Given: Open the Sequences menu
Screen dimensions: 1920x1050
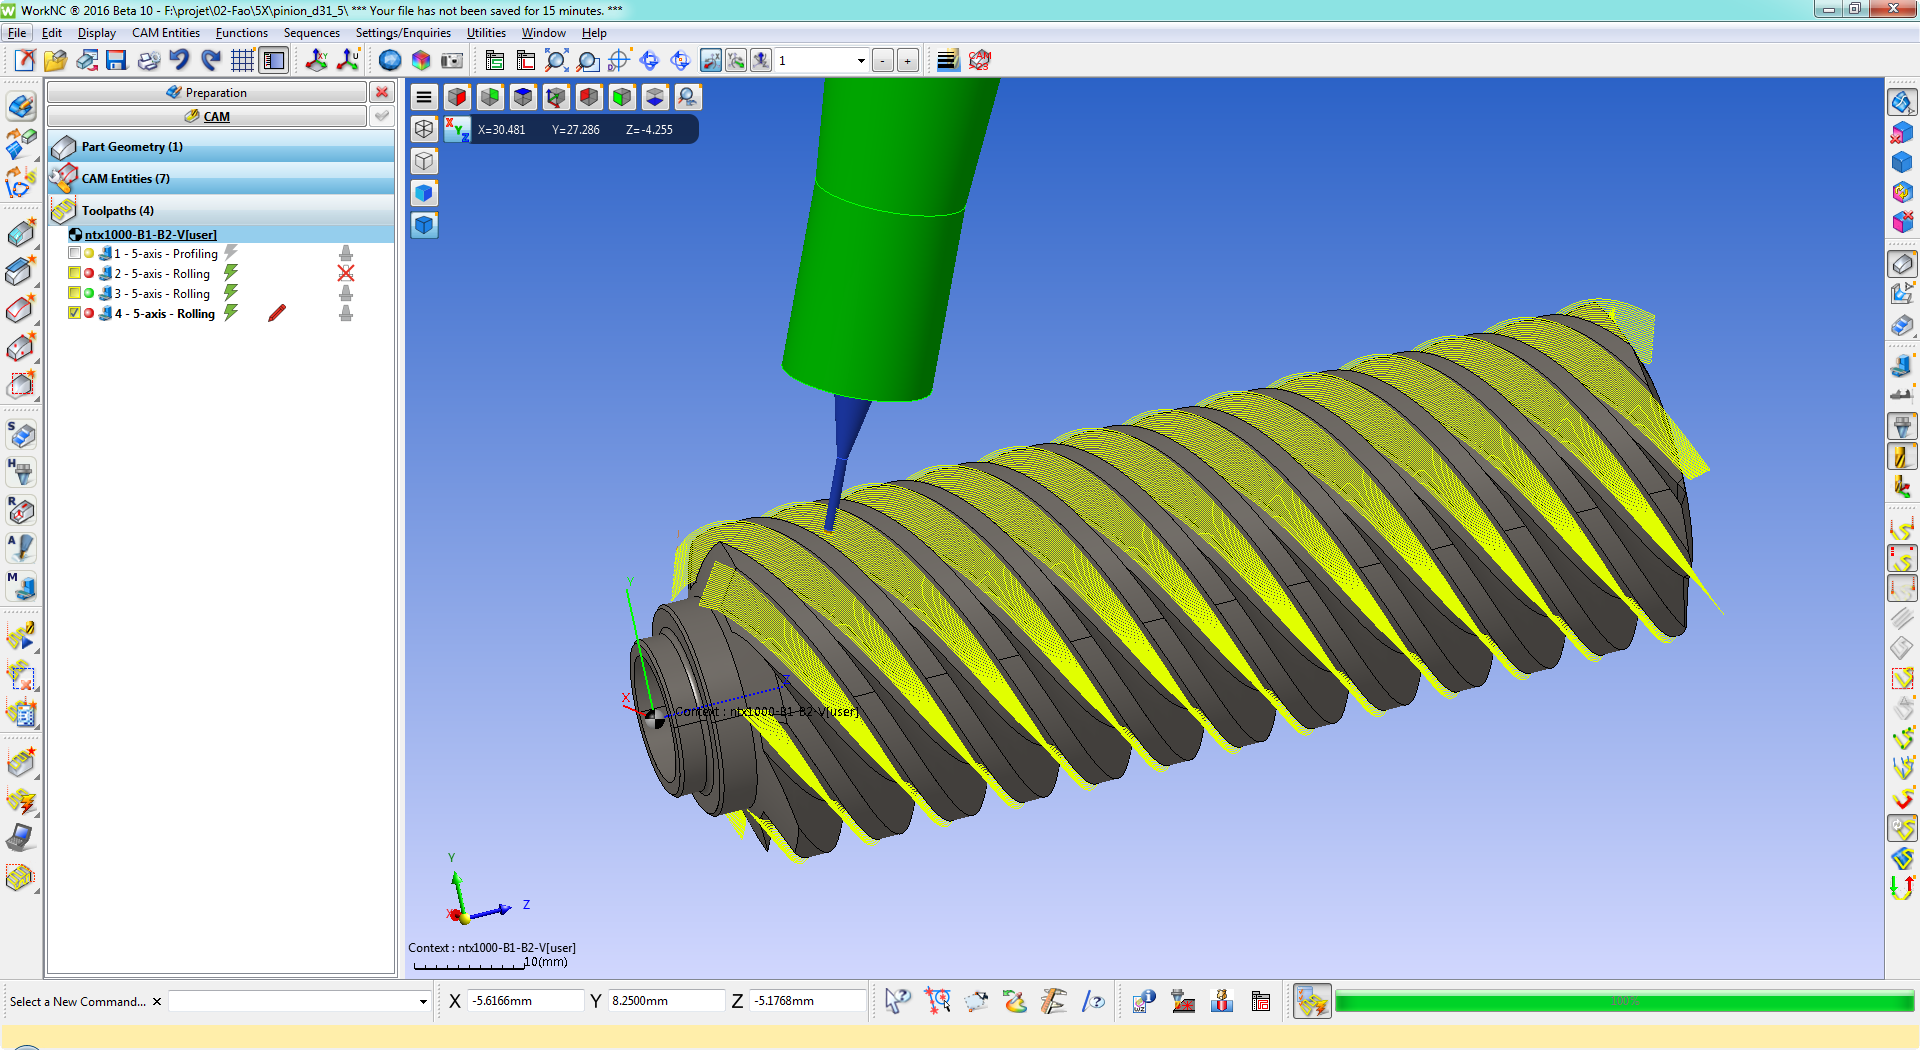Looking at the screenshot, I should tap(311, 33).
